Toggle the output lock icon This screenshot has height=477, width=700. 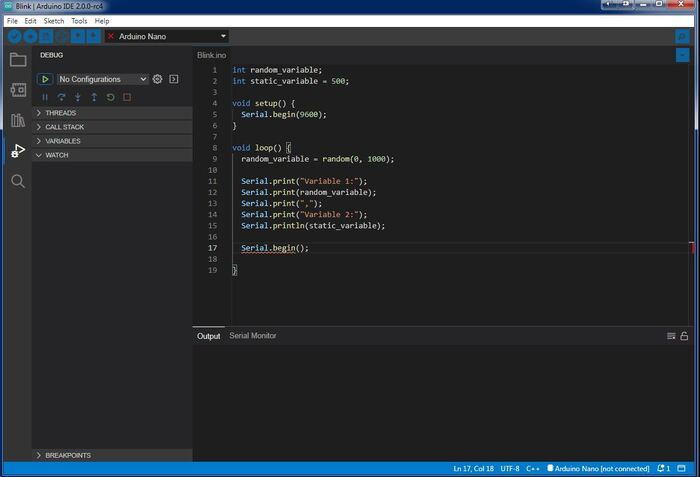click(684, 336)
